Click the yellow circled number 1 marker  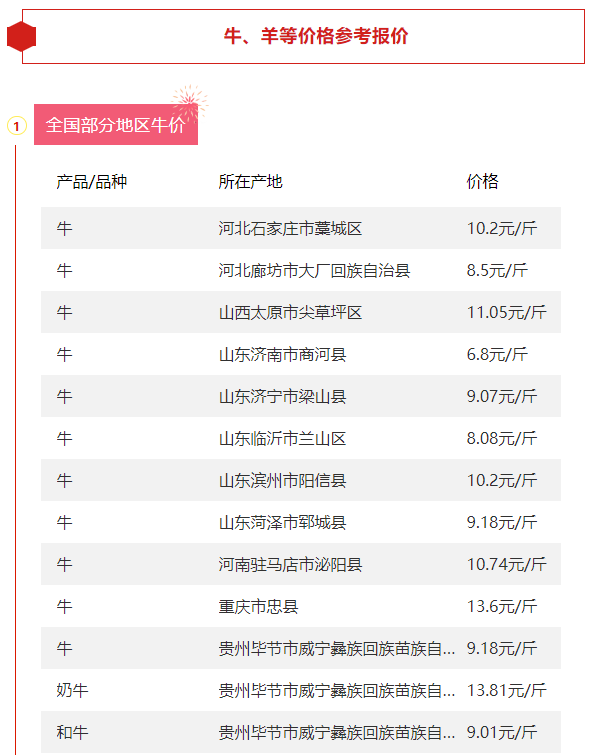(x=17, y=126)
